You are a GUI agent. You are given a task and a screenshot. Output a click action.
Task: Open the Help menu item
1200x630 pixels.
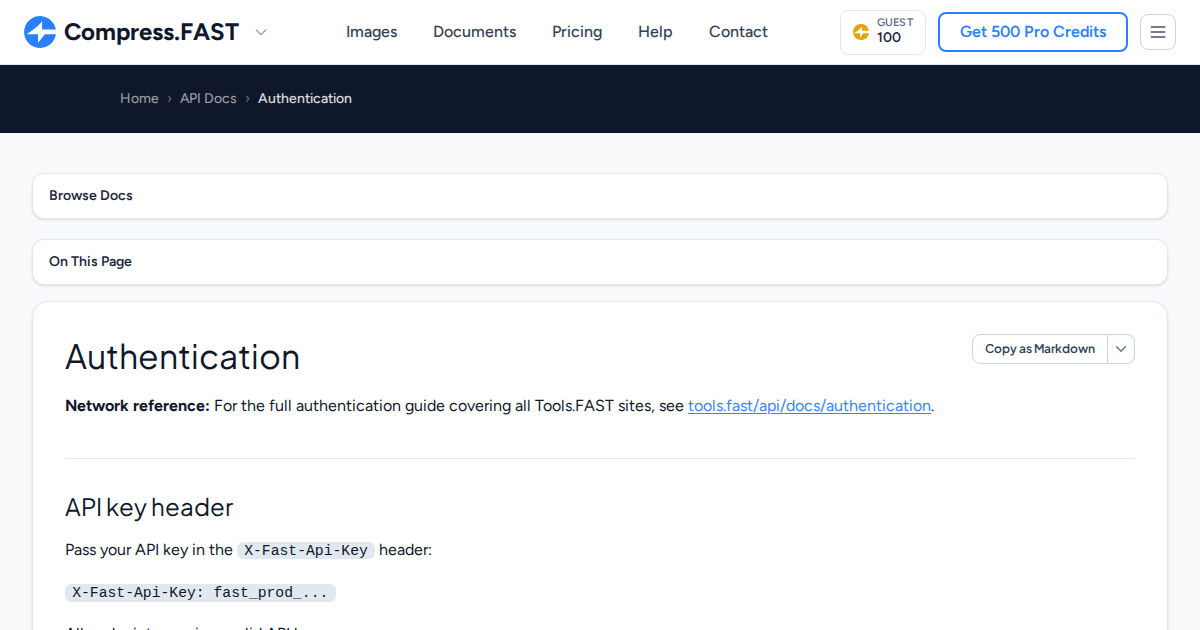coord(655,32)
